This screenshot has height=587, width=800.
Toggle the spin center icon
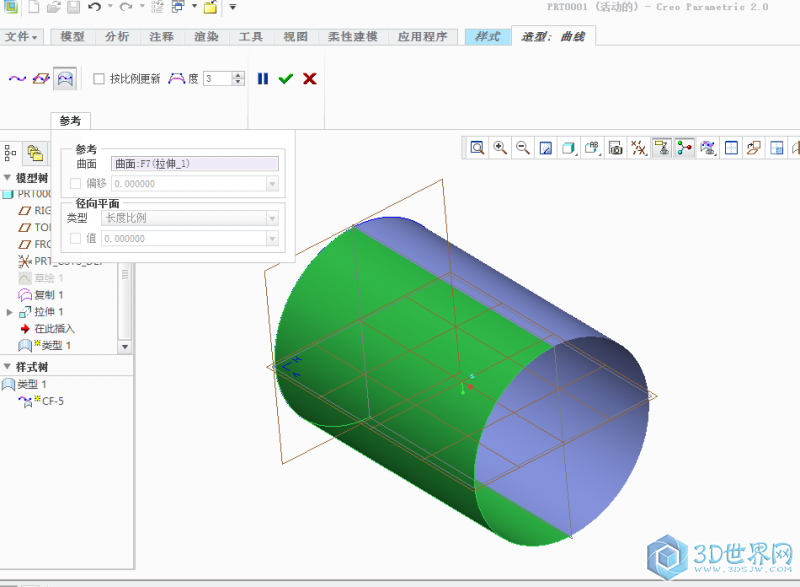coord(685,148)
